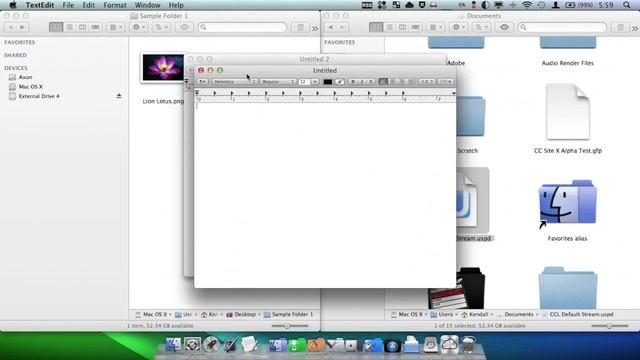640x360 pixels.
Task: Click the Time Machine menu bar icon
Action: coord(542,5)
